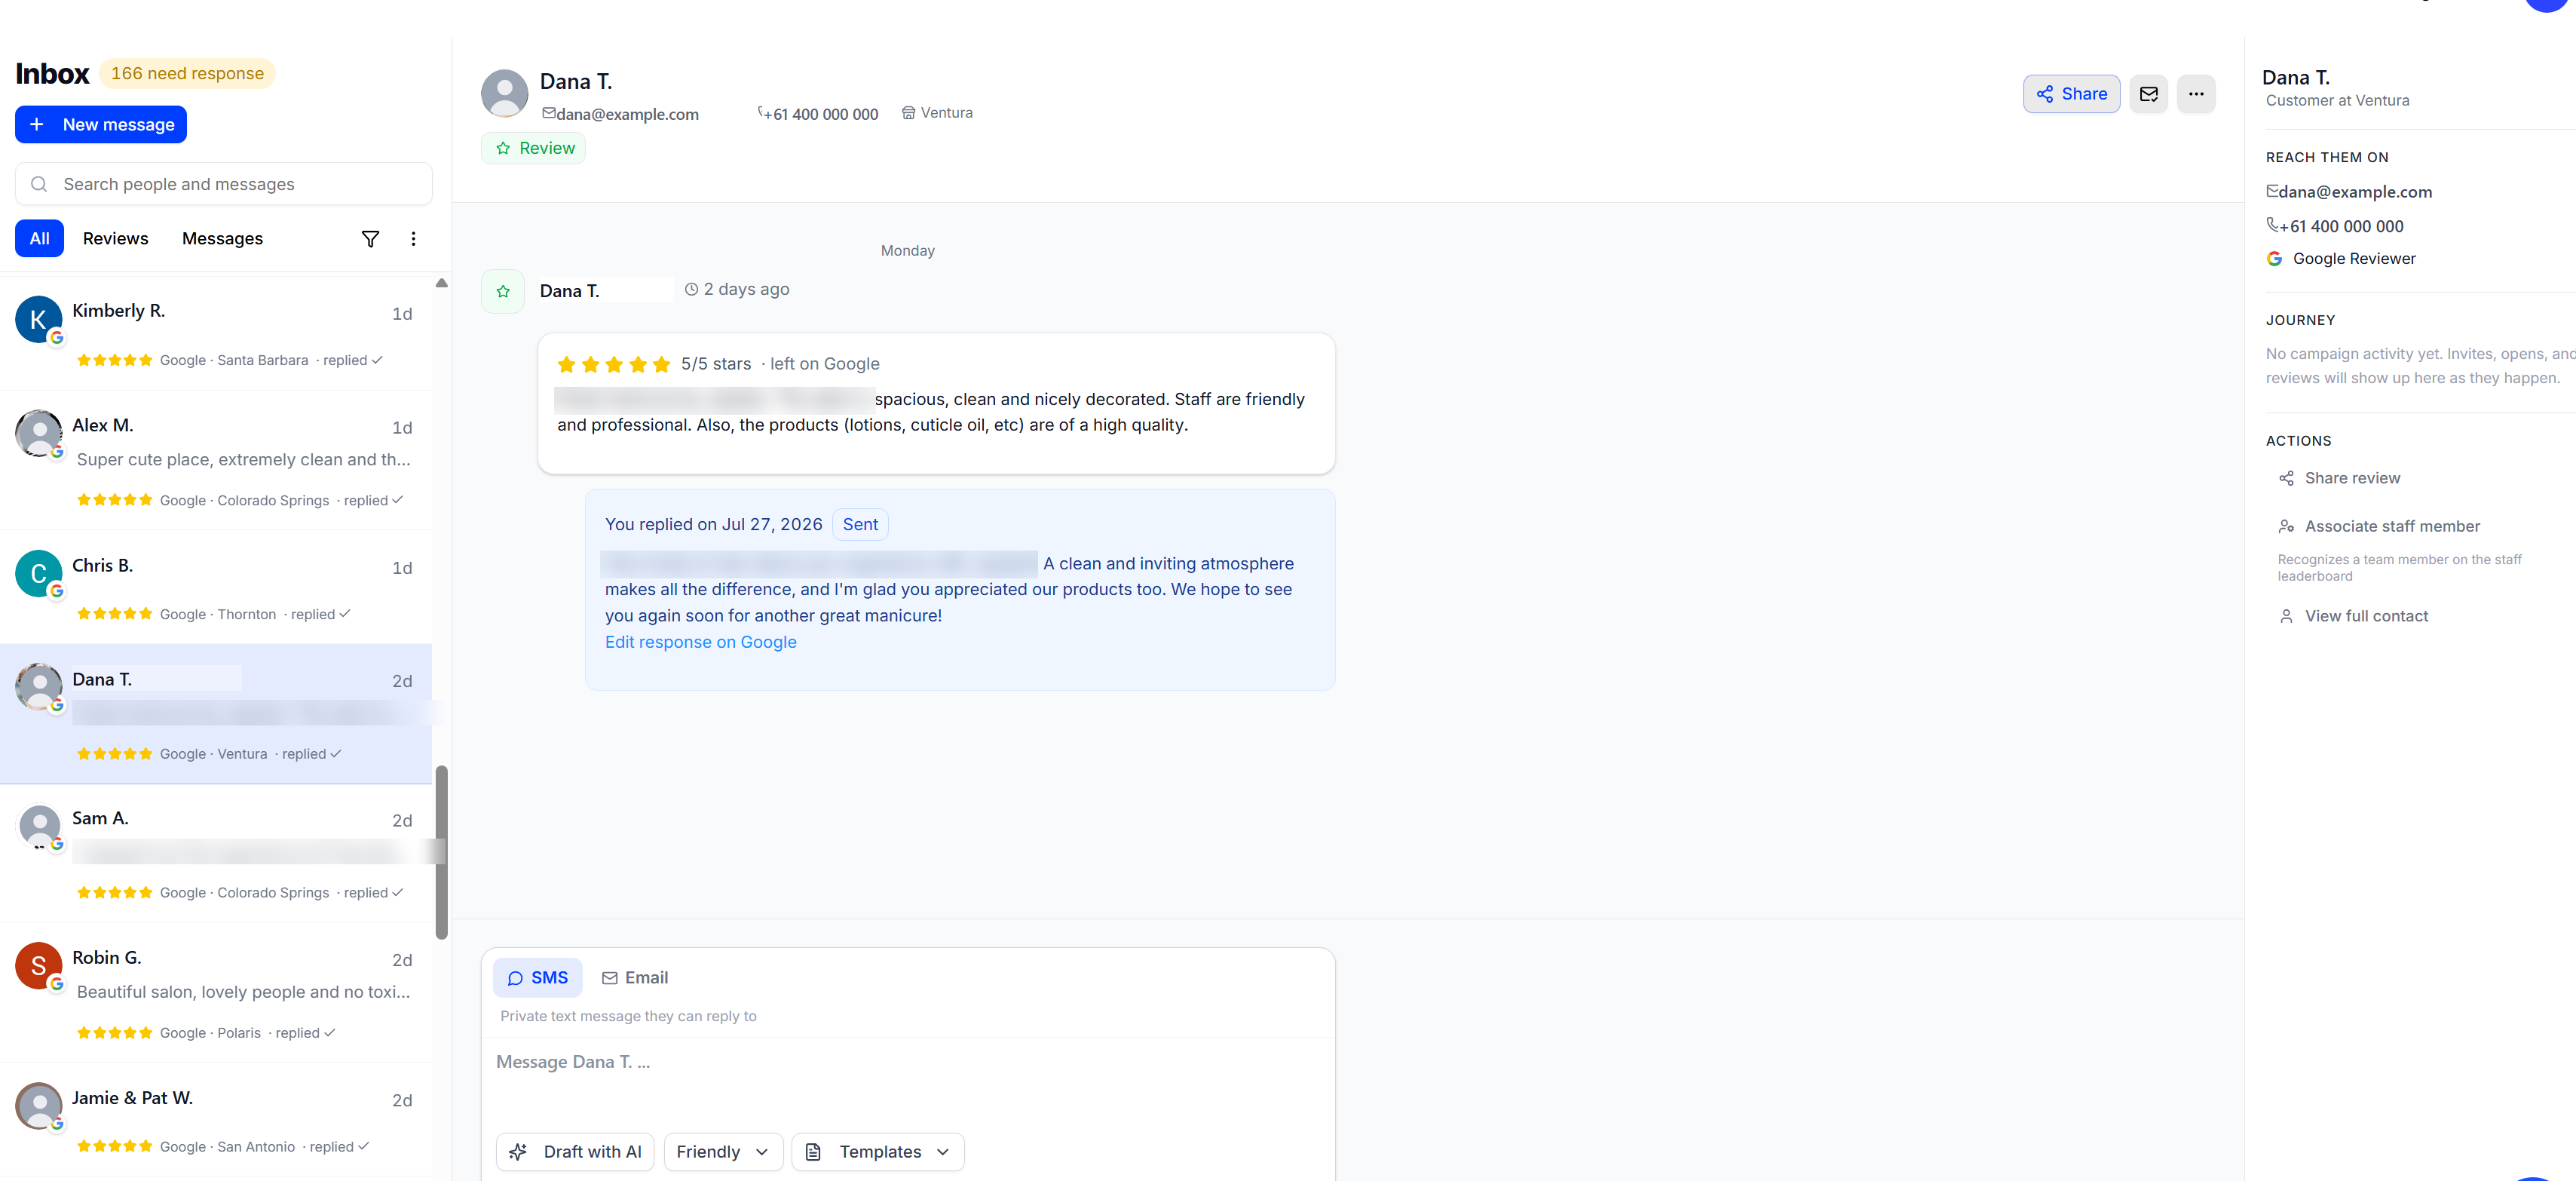Click the scroll-up arrow of conversation list
Viewport: 2576px width, 1181px height.
441,283
